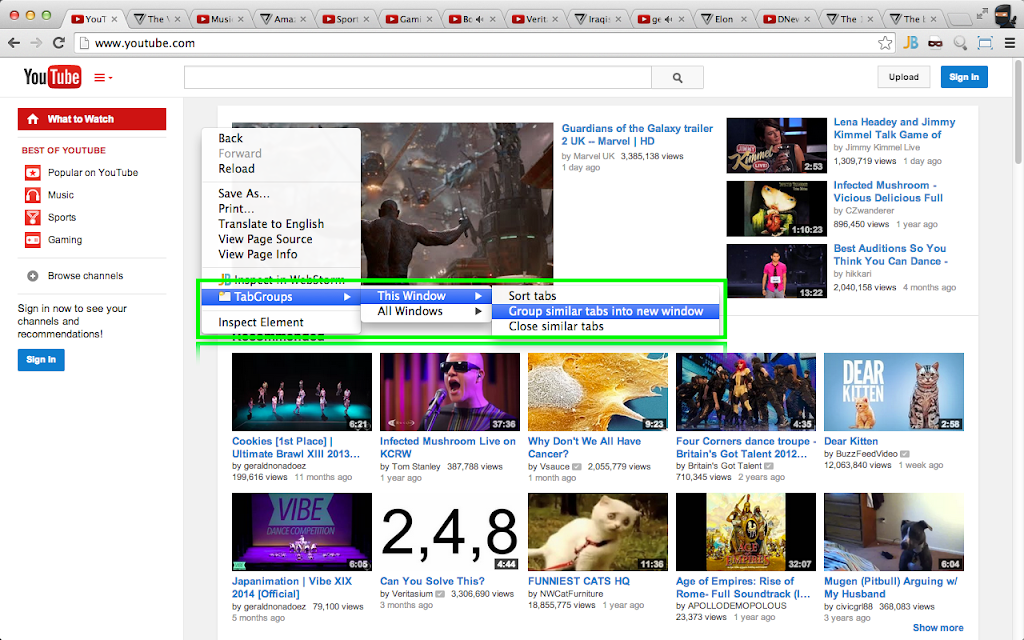Open Four Corners dance troupe video link
This screenshot has height=640, width=1024.
coord(746,447)
